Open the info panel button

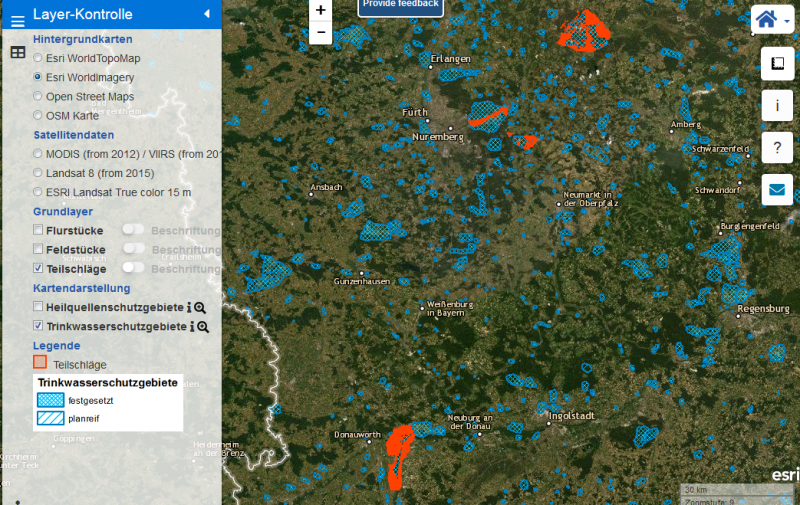pyautogui.click(x=777, y=105)
